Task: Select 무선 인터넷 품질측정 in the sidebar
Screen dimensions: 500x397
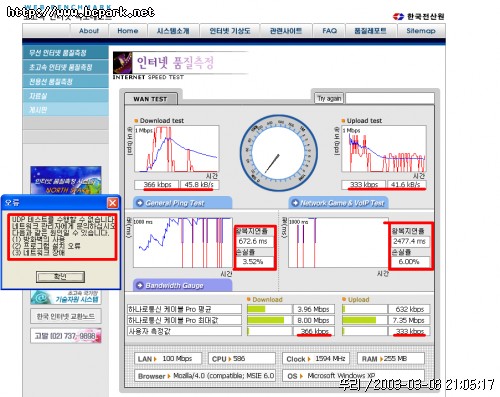Action: click(x=66, y=53)
